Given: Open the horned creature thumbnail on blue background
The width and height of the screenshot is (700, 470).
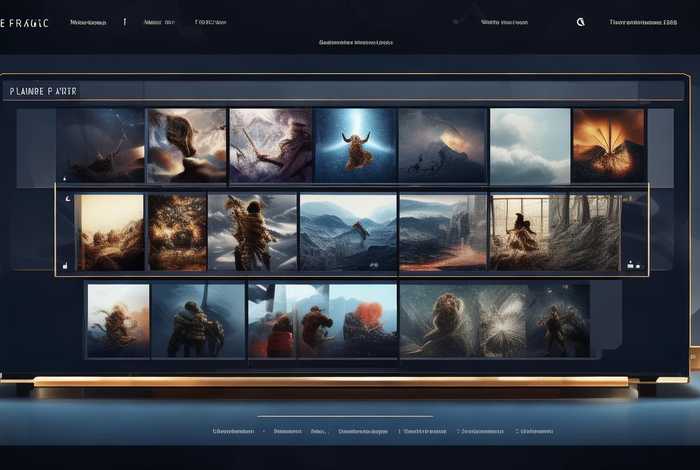Looking at the screenshot, I should (355, 145).
